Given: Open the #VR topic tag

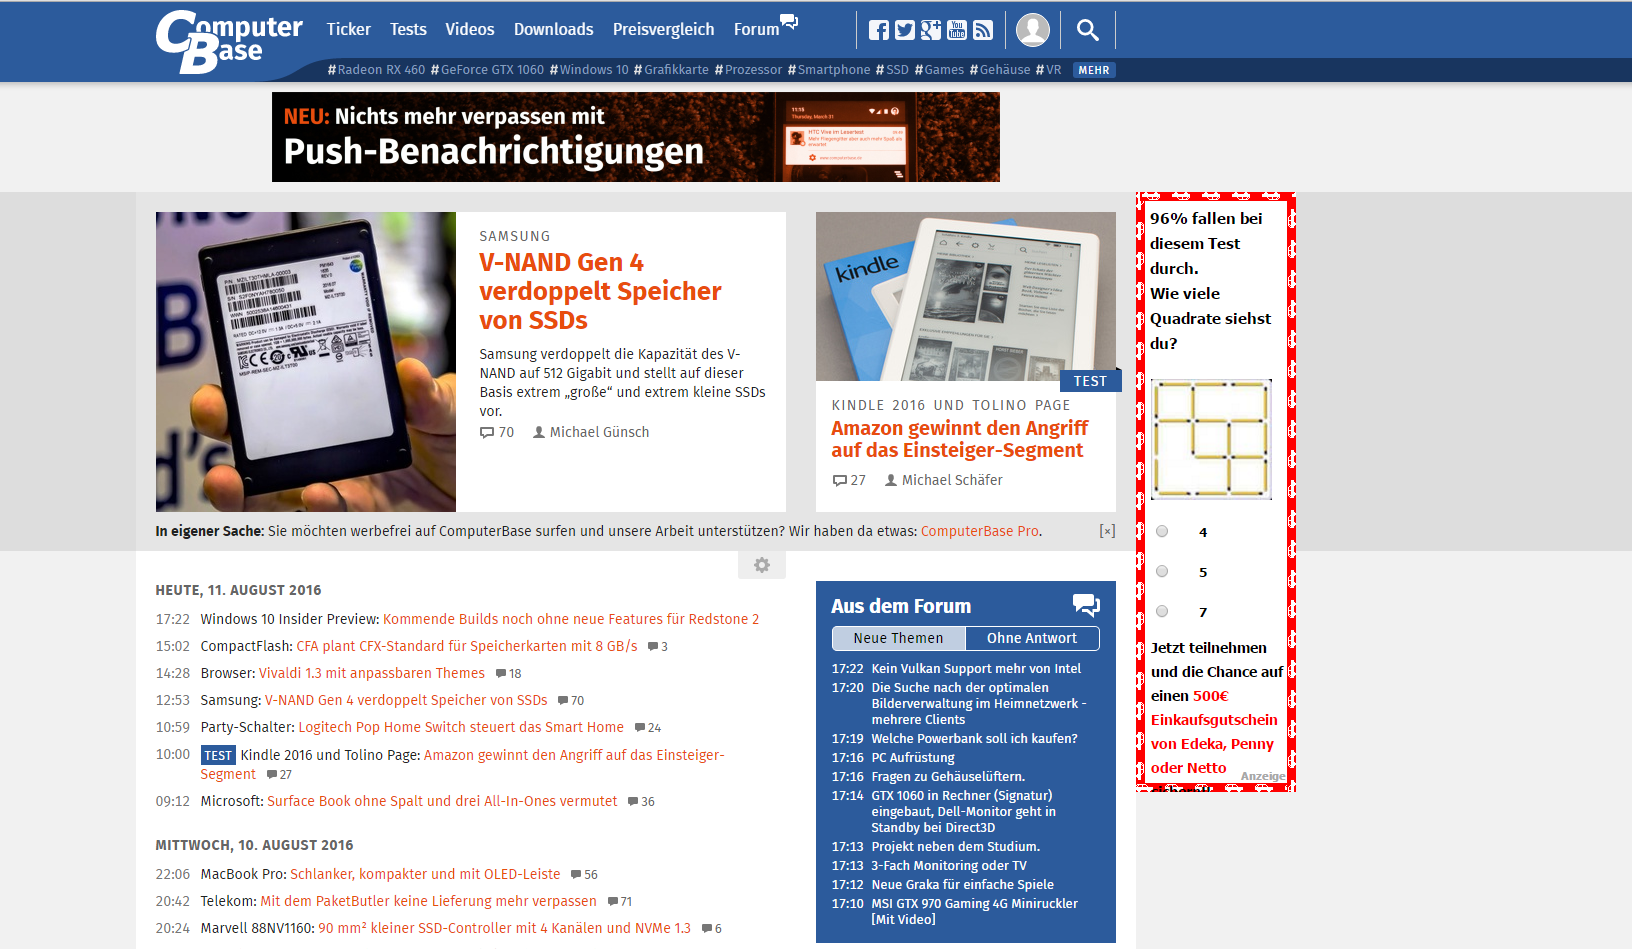Looking at the screenshot, I should coord(1048,70).
